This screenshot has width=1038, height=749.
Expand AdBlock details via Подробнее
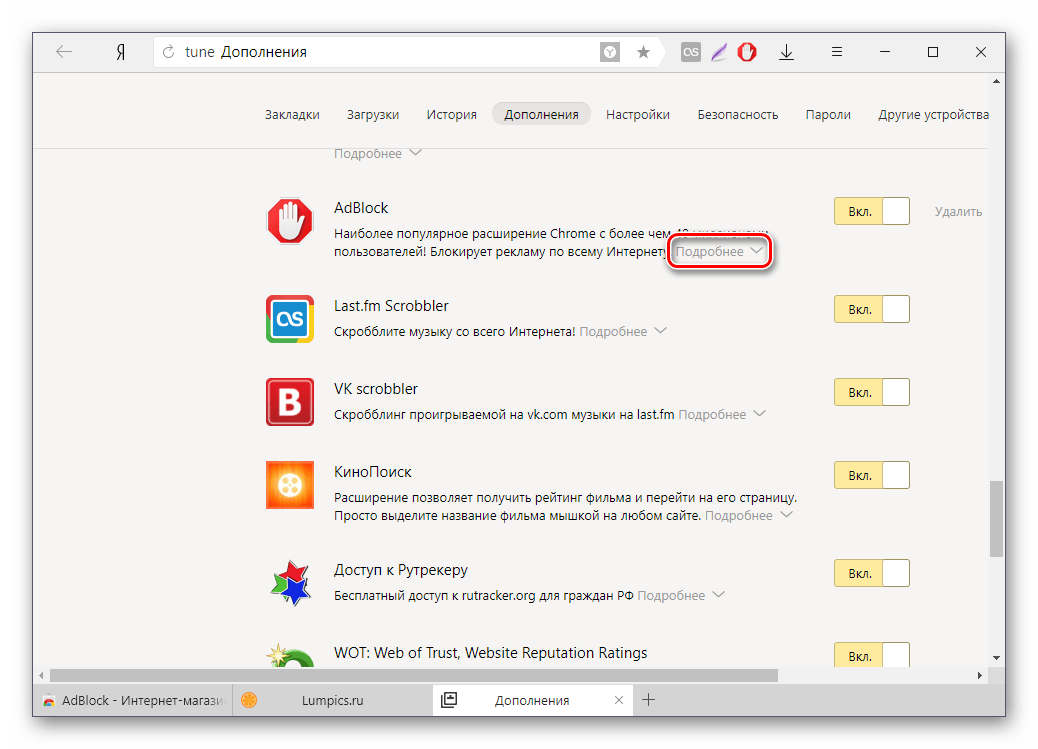719,252
